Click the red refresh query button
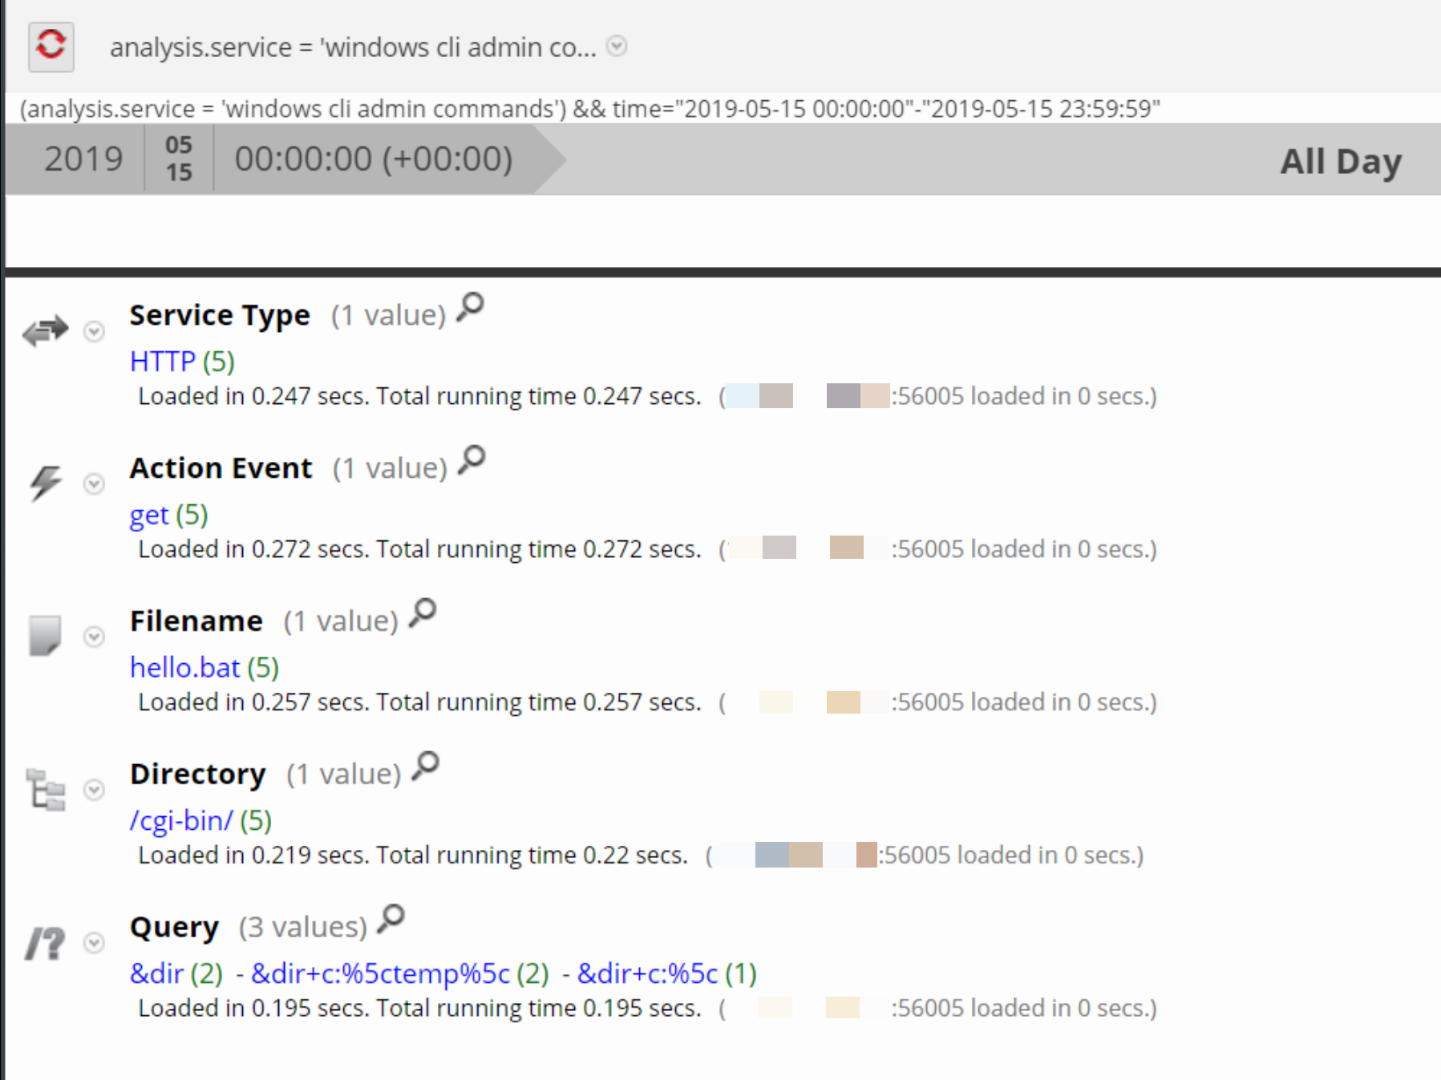 (x=51, y=46)
